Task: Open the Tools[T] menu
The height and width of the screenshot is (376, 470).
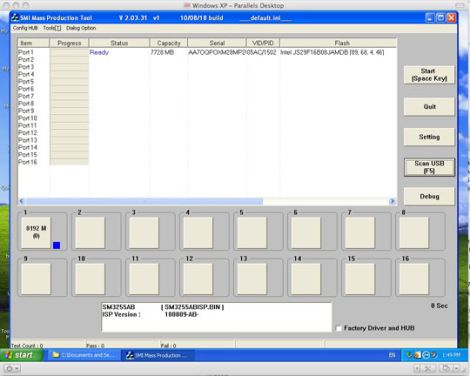Action: pos(52,28)
